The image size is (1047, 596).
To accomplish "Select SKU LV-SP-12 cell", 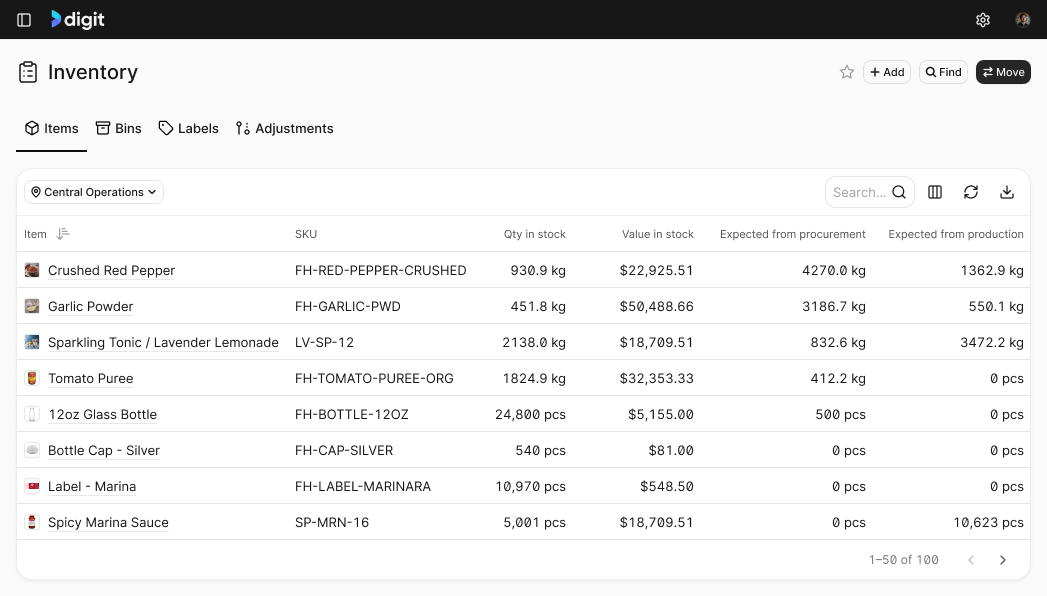I will [325, 342].
